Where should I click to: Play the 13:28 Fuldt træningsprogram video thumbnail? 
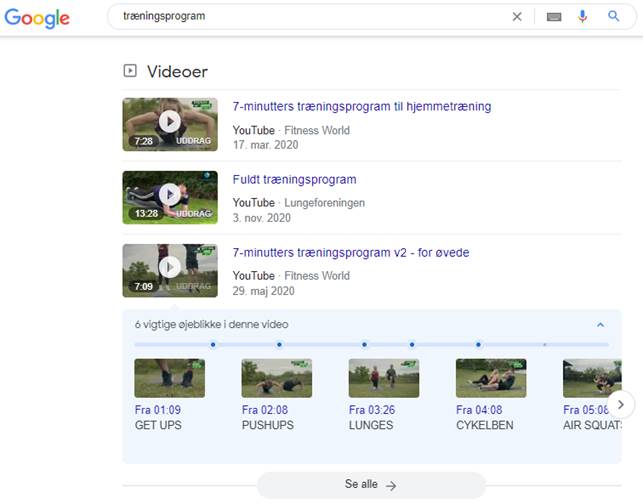click(x=169, y=197)
